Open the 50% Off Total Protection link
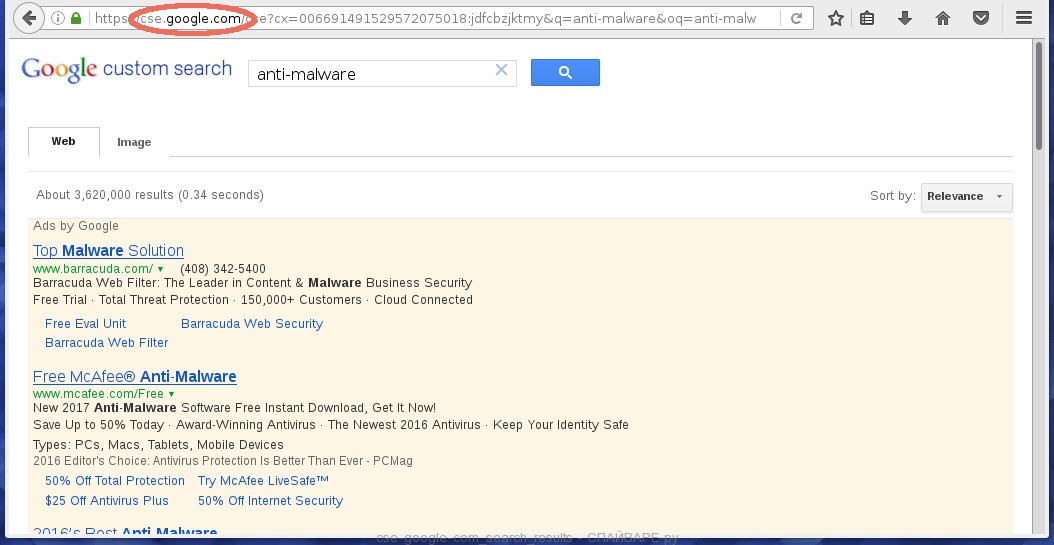Screen dimensions: 1054x545 pyautogui.click(x=115, y=481)
